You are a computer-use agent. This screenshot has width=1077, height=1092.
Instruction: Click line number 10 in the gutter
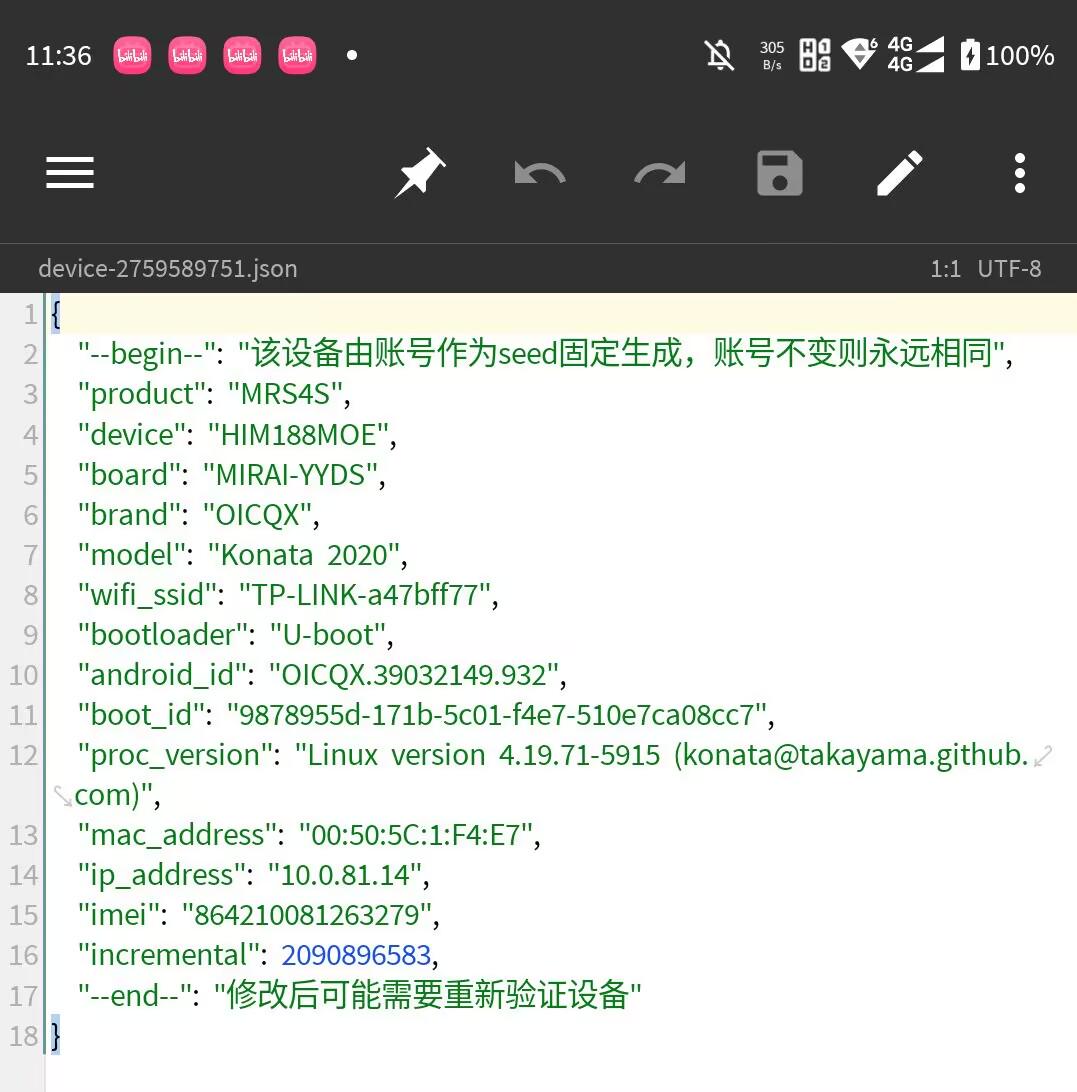22,674
